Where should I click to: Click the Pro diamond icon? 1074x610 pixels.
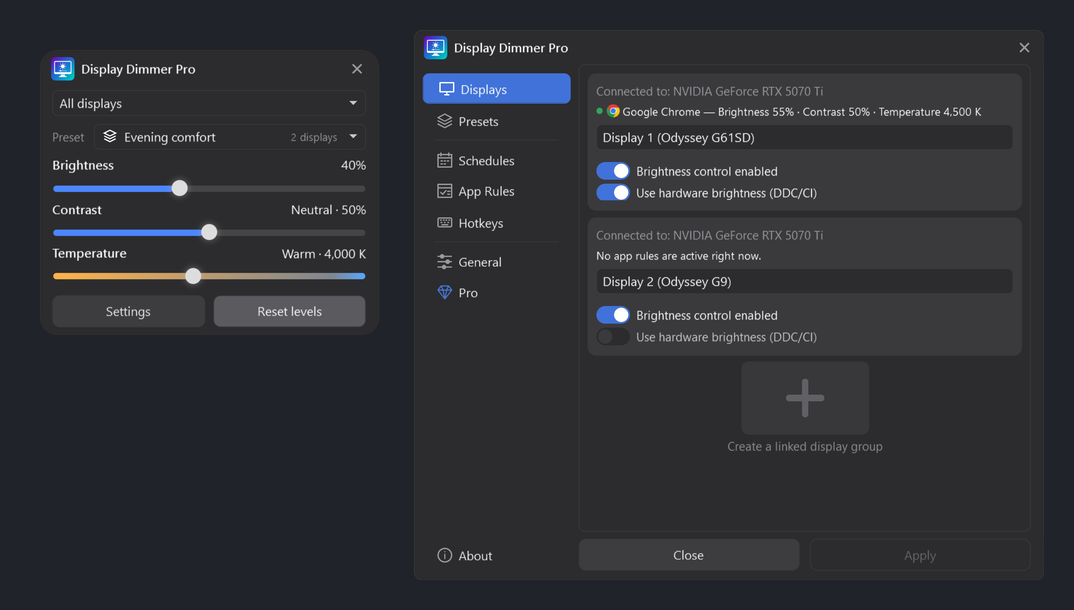(445, 292)
